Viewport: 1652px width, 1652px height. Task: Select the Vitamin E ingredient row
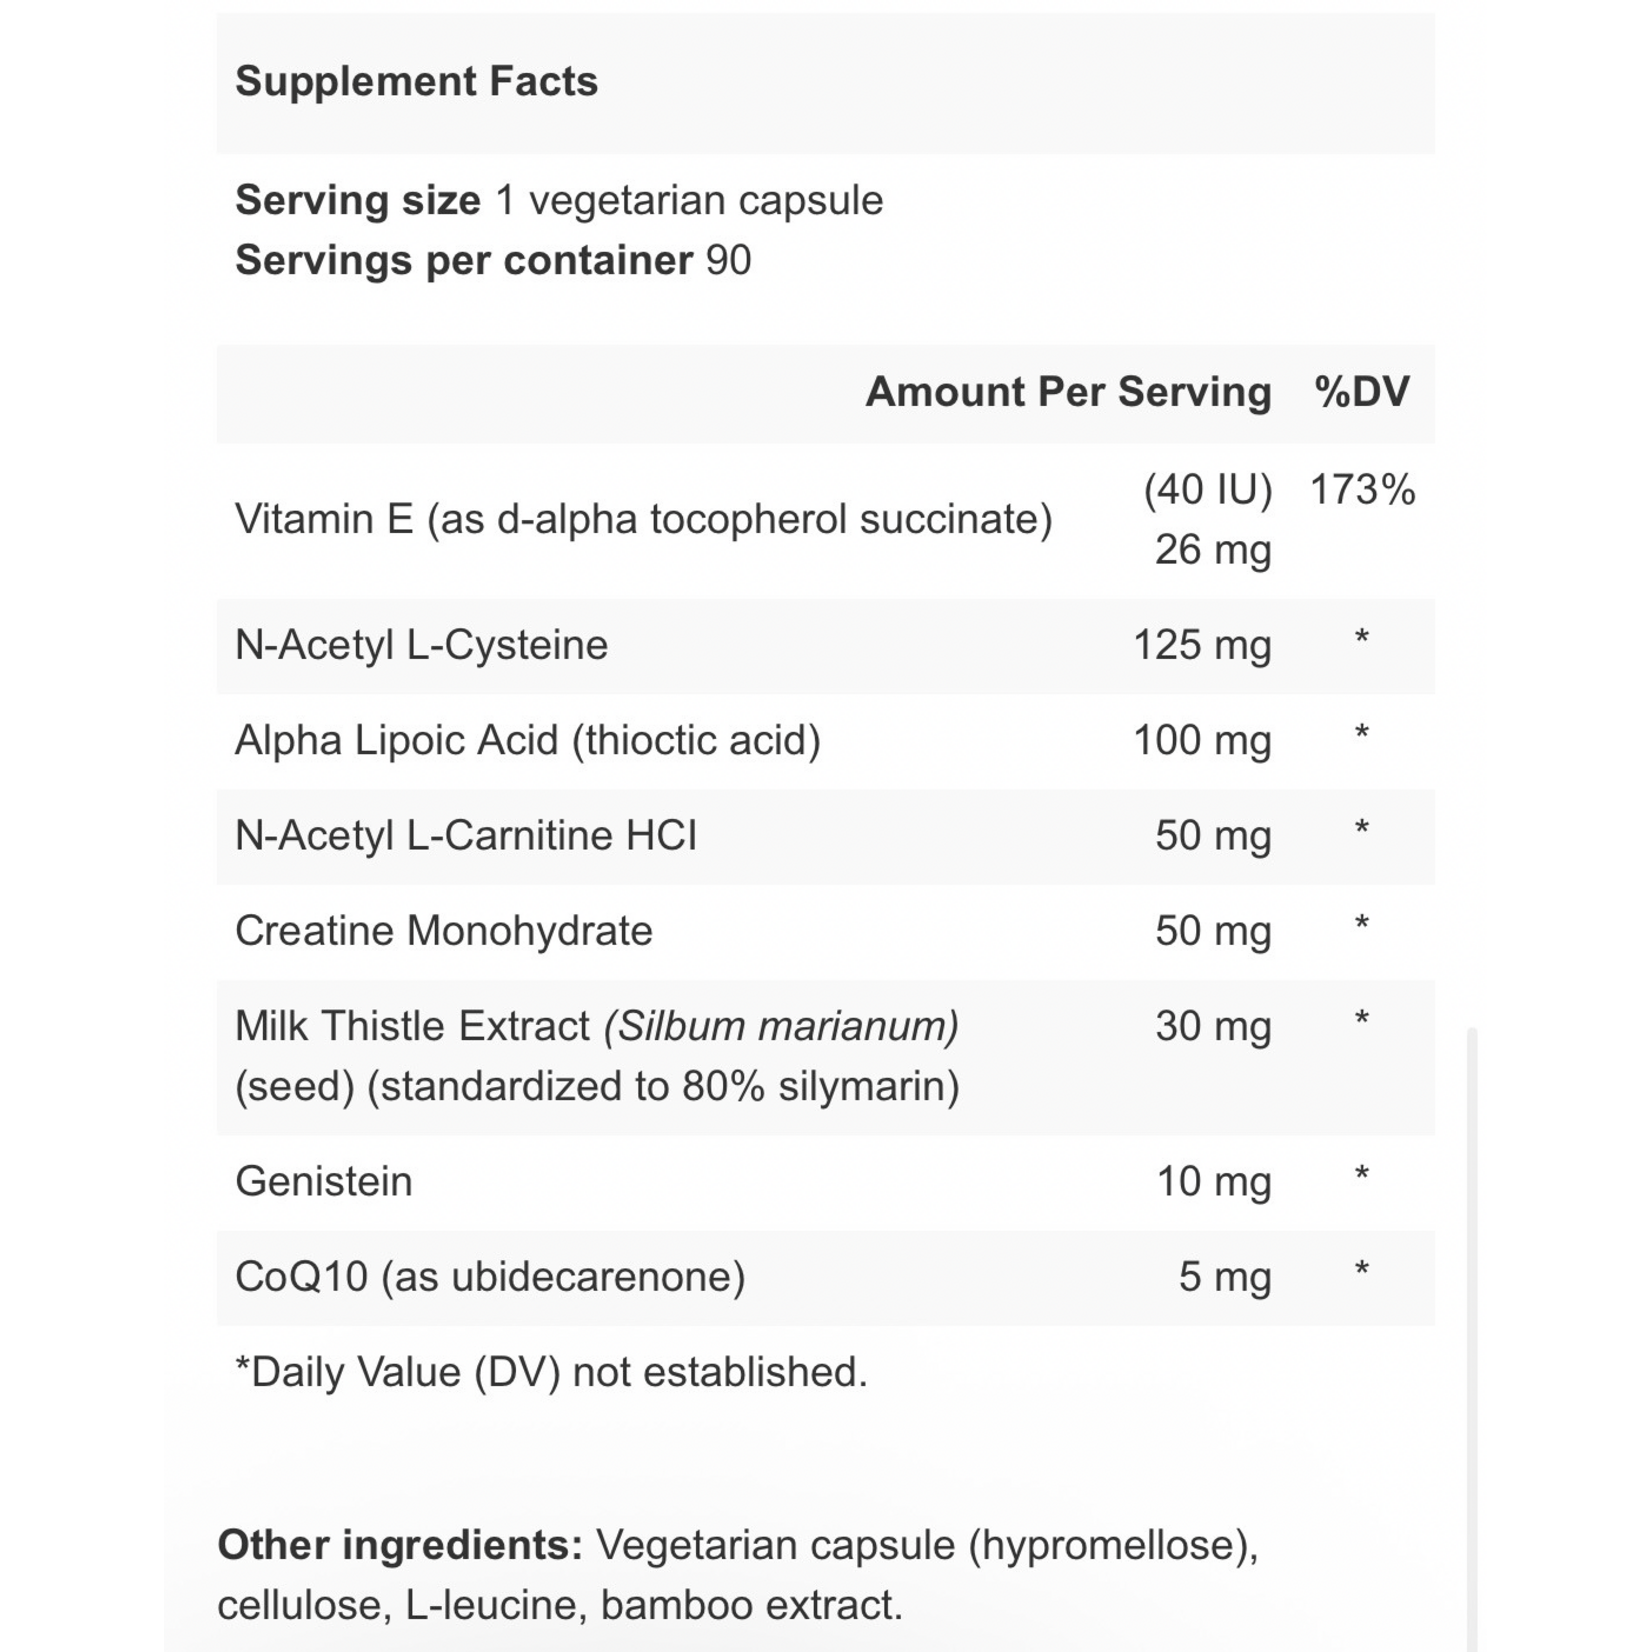[x=643, y=520]
